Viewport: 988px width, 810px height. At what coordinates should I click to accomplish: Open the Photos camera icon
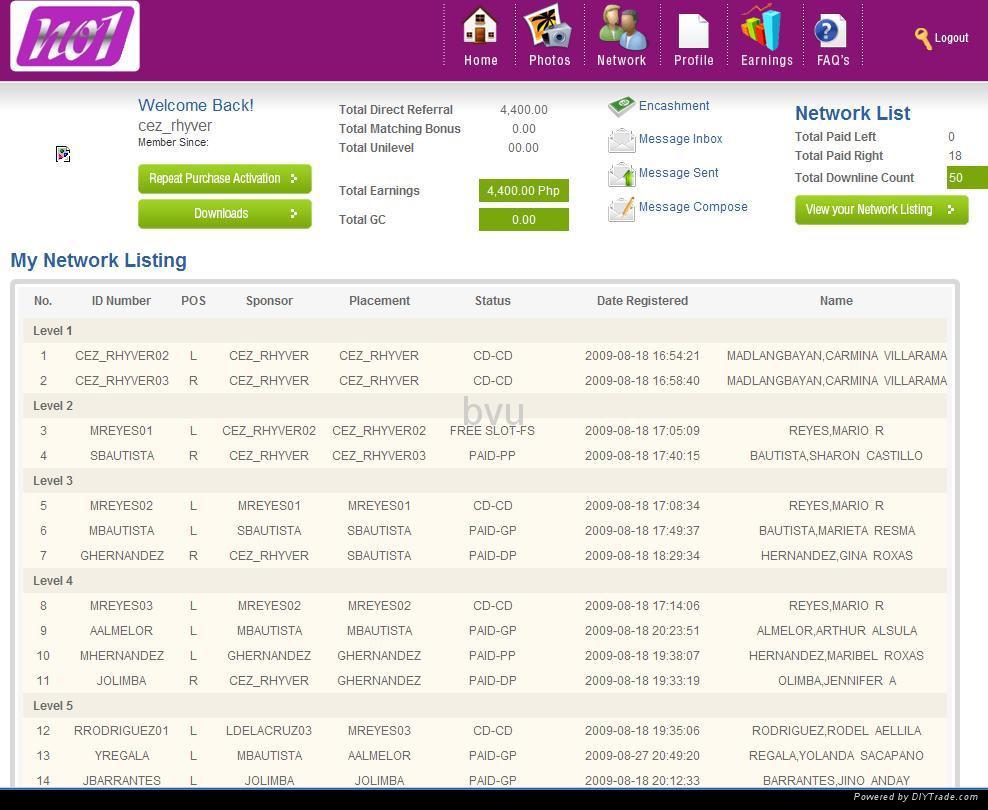548,26
